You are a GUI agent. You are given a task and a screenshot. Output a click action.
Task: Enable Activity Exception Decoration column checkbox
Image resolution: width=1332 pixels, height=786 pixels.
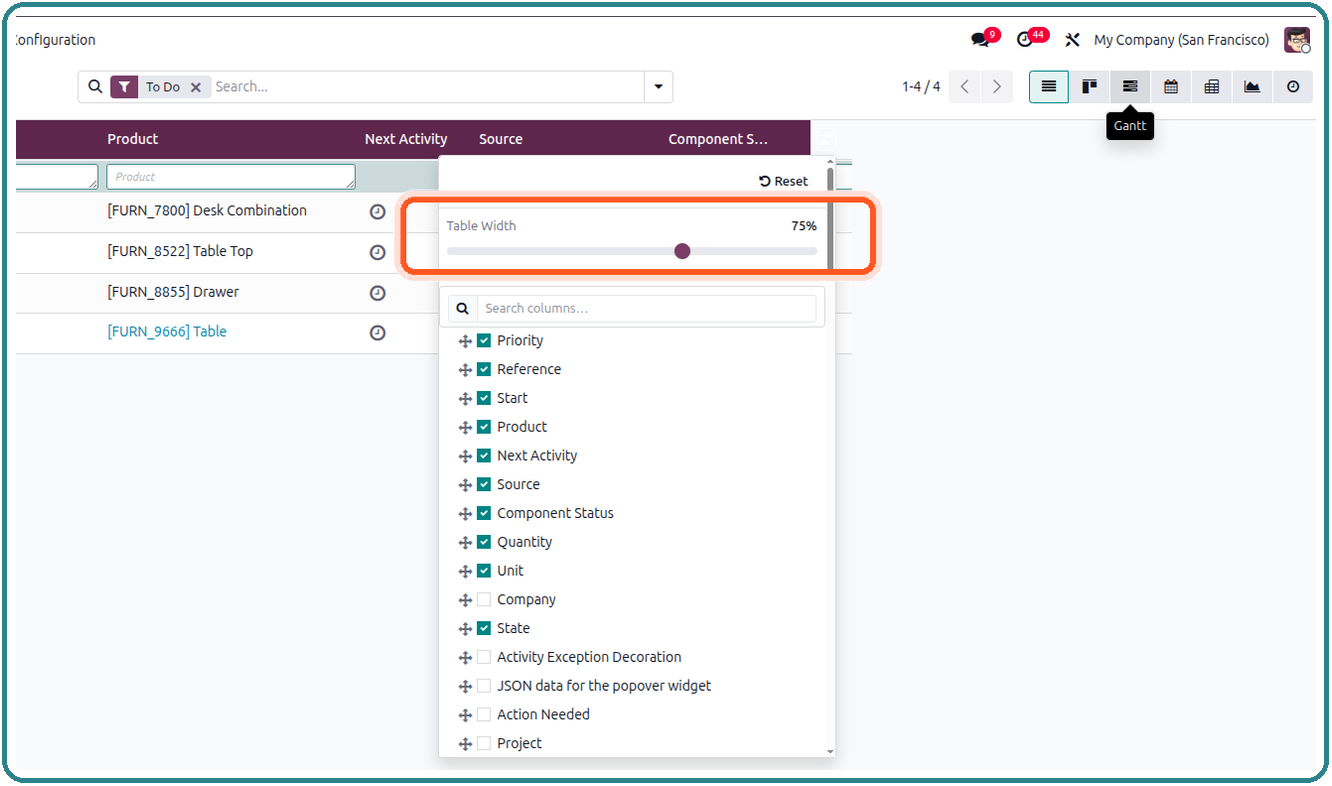tap(484, 658)
